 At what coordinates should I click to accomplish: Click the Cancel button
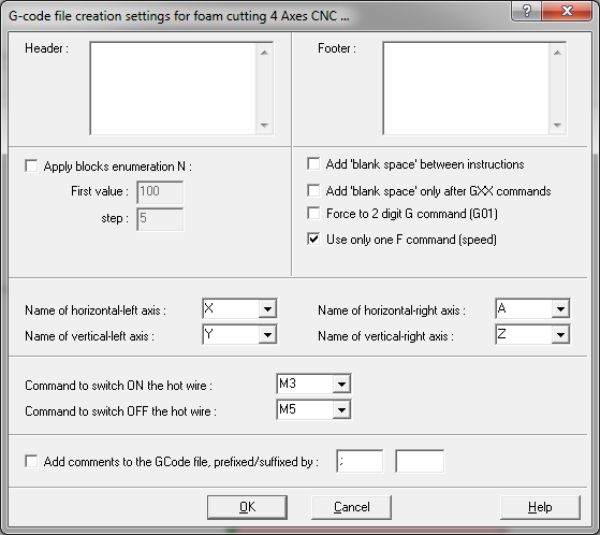[351, 507]
